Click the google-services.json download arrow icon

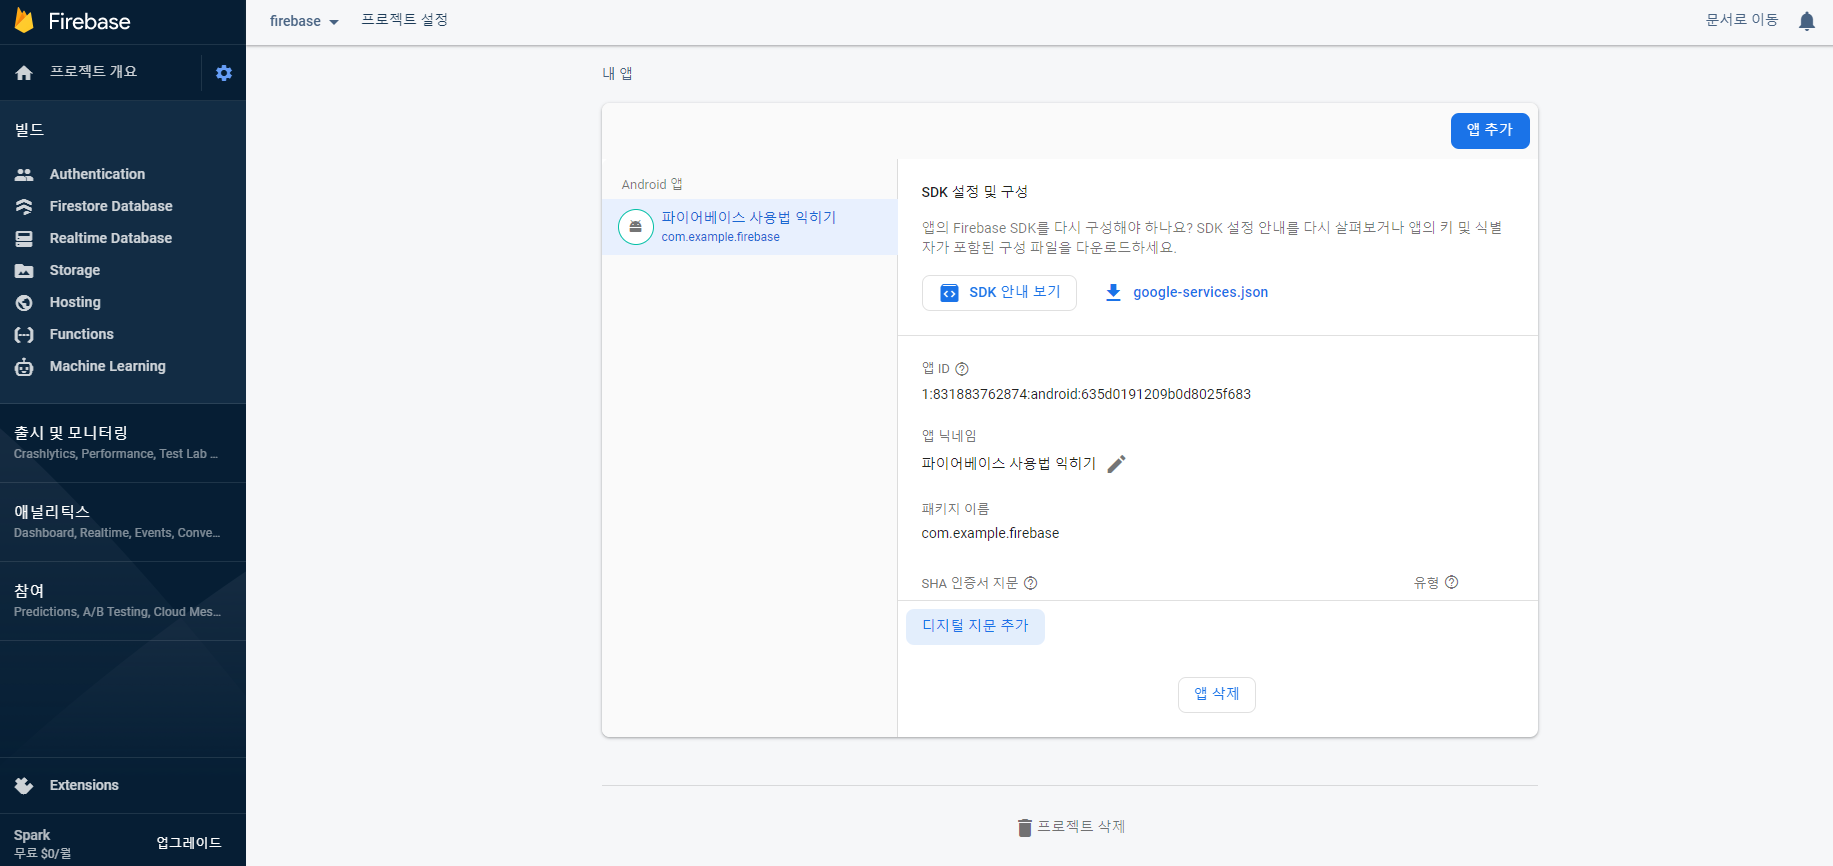coord(1113,292)
